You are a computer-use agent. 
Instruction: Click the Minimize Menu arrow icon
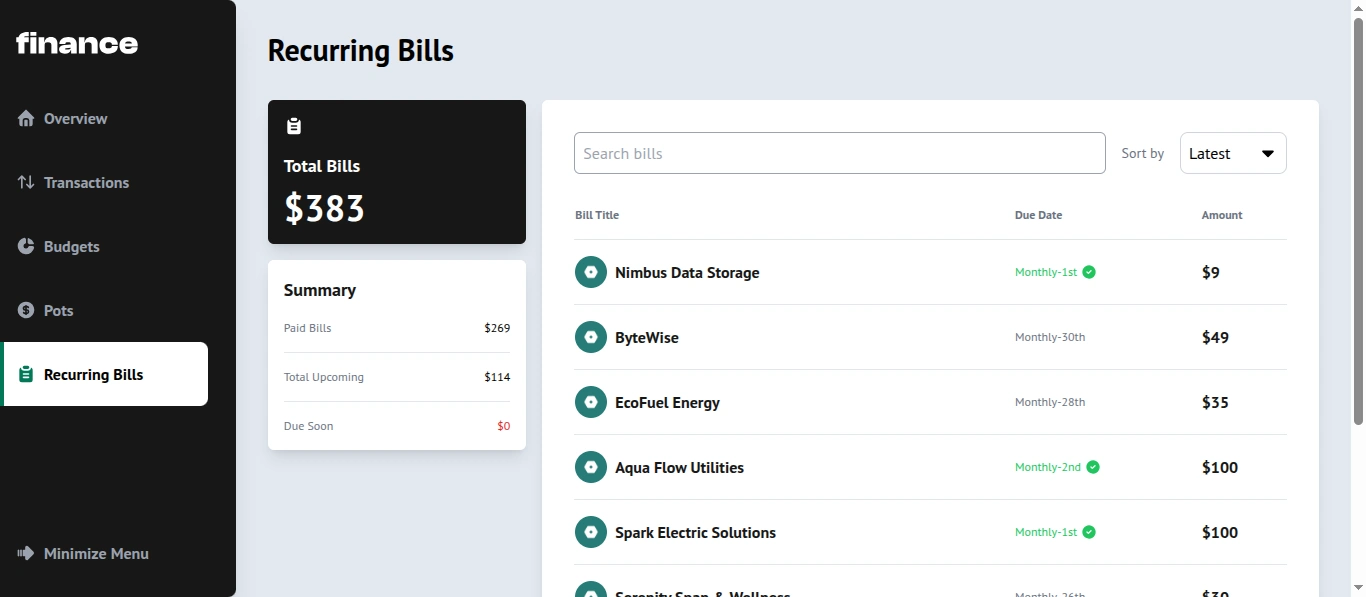coord(26,553)
